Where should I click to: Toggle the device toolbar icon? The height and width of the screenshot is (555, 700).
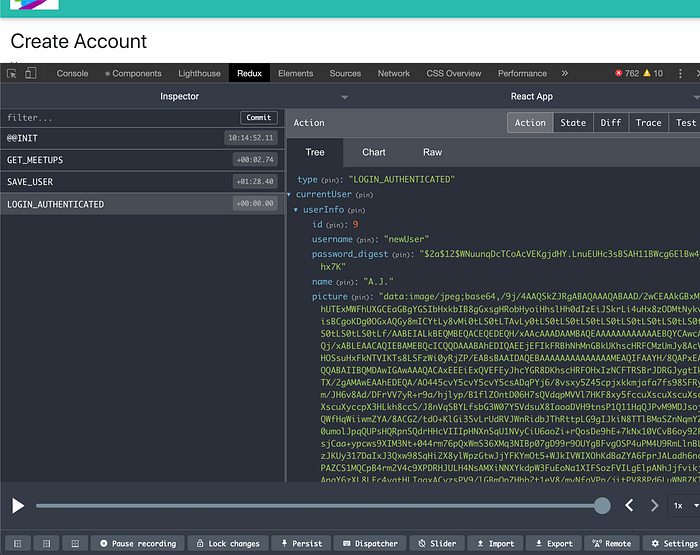coord(30,73)
